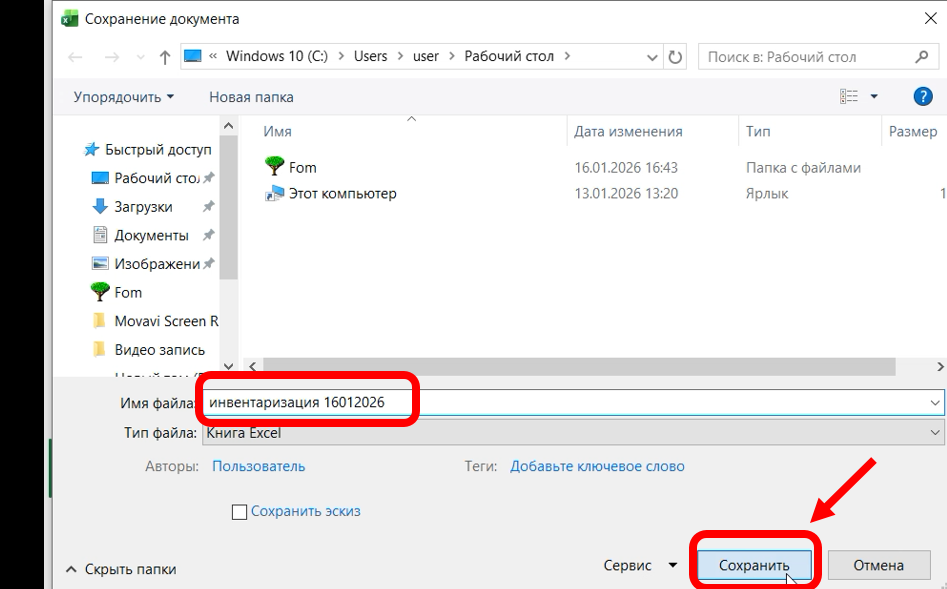This screenshot has height=589, width=947.
Task: Click the Новая папка button
Action: pyautogui.click(x=251, y=97)
